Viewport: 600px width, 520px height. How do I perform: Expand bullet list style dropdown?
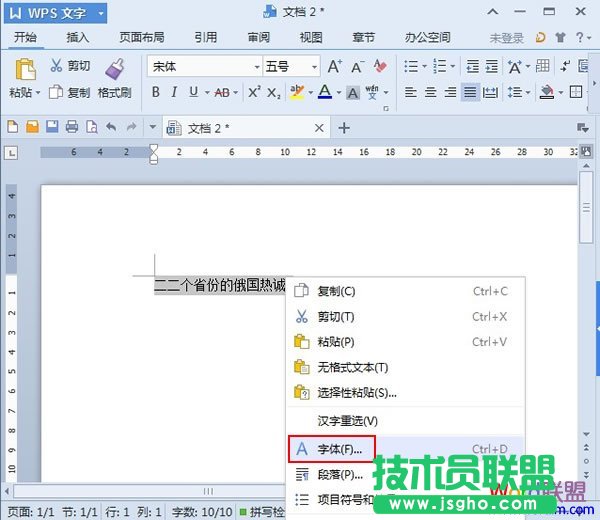point(424,67)
